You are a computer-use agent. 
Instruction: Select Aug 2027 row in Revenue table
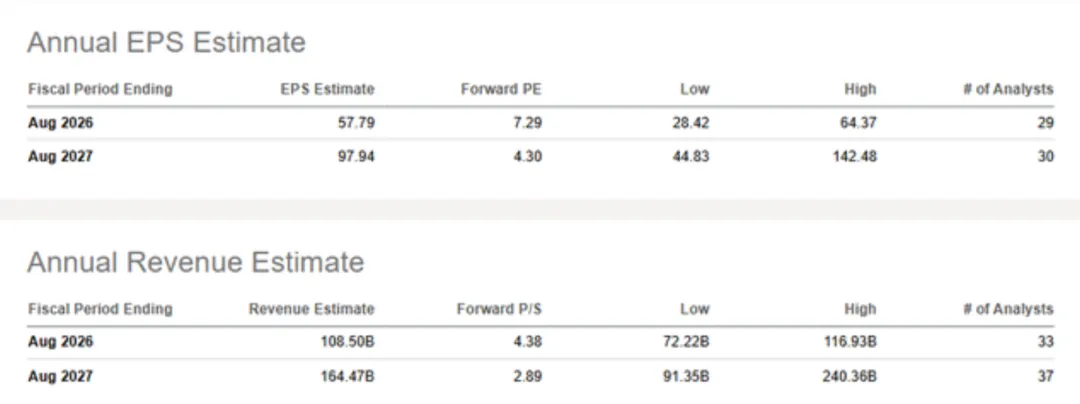coord(60,376)
